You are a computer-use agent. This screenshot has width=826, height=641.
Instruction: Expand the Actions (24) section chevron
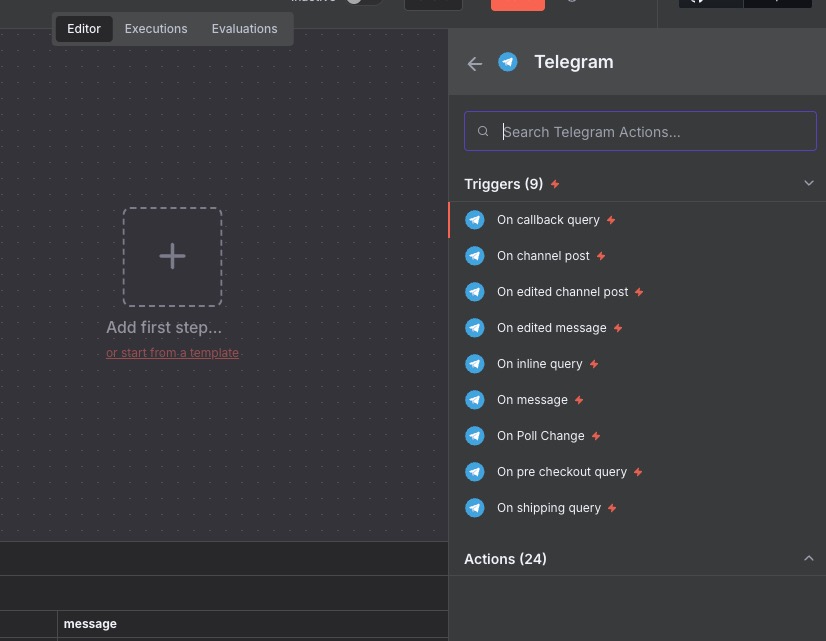click(x=809, y=558)
